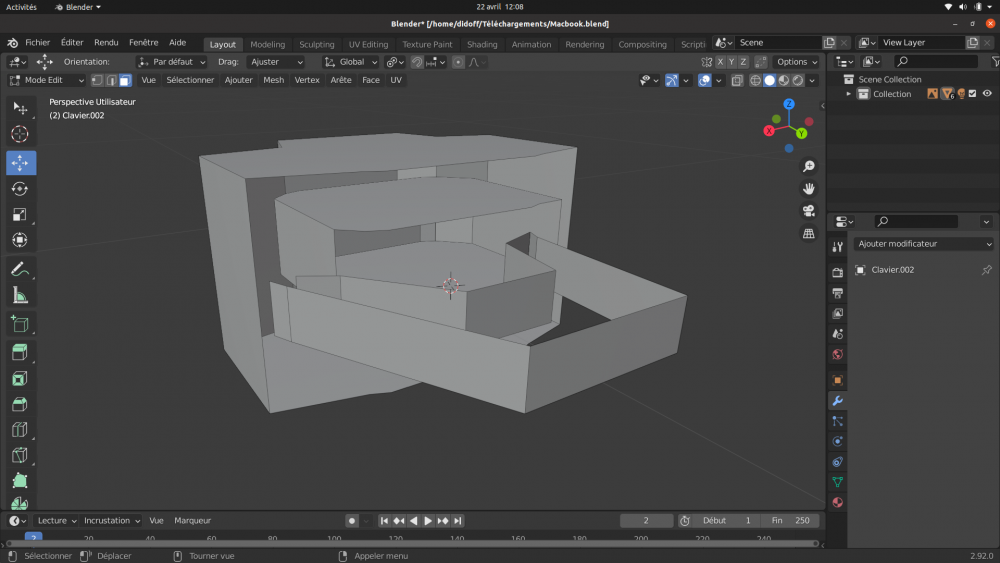Switch to rendered shading

[x=798, y=80]
